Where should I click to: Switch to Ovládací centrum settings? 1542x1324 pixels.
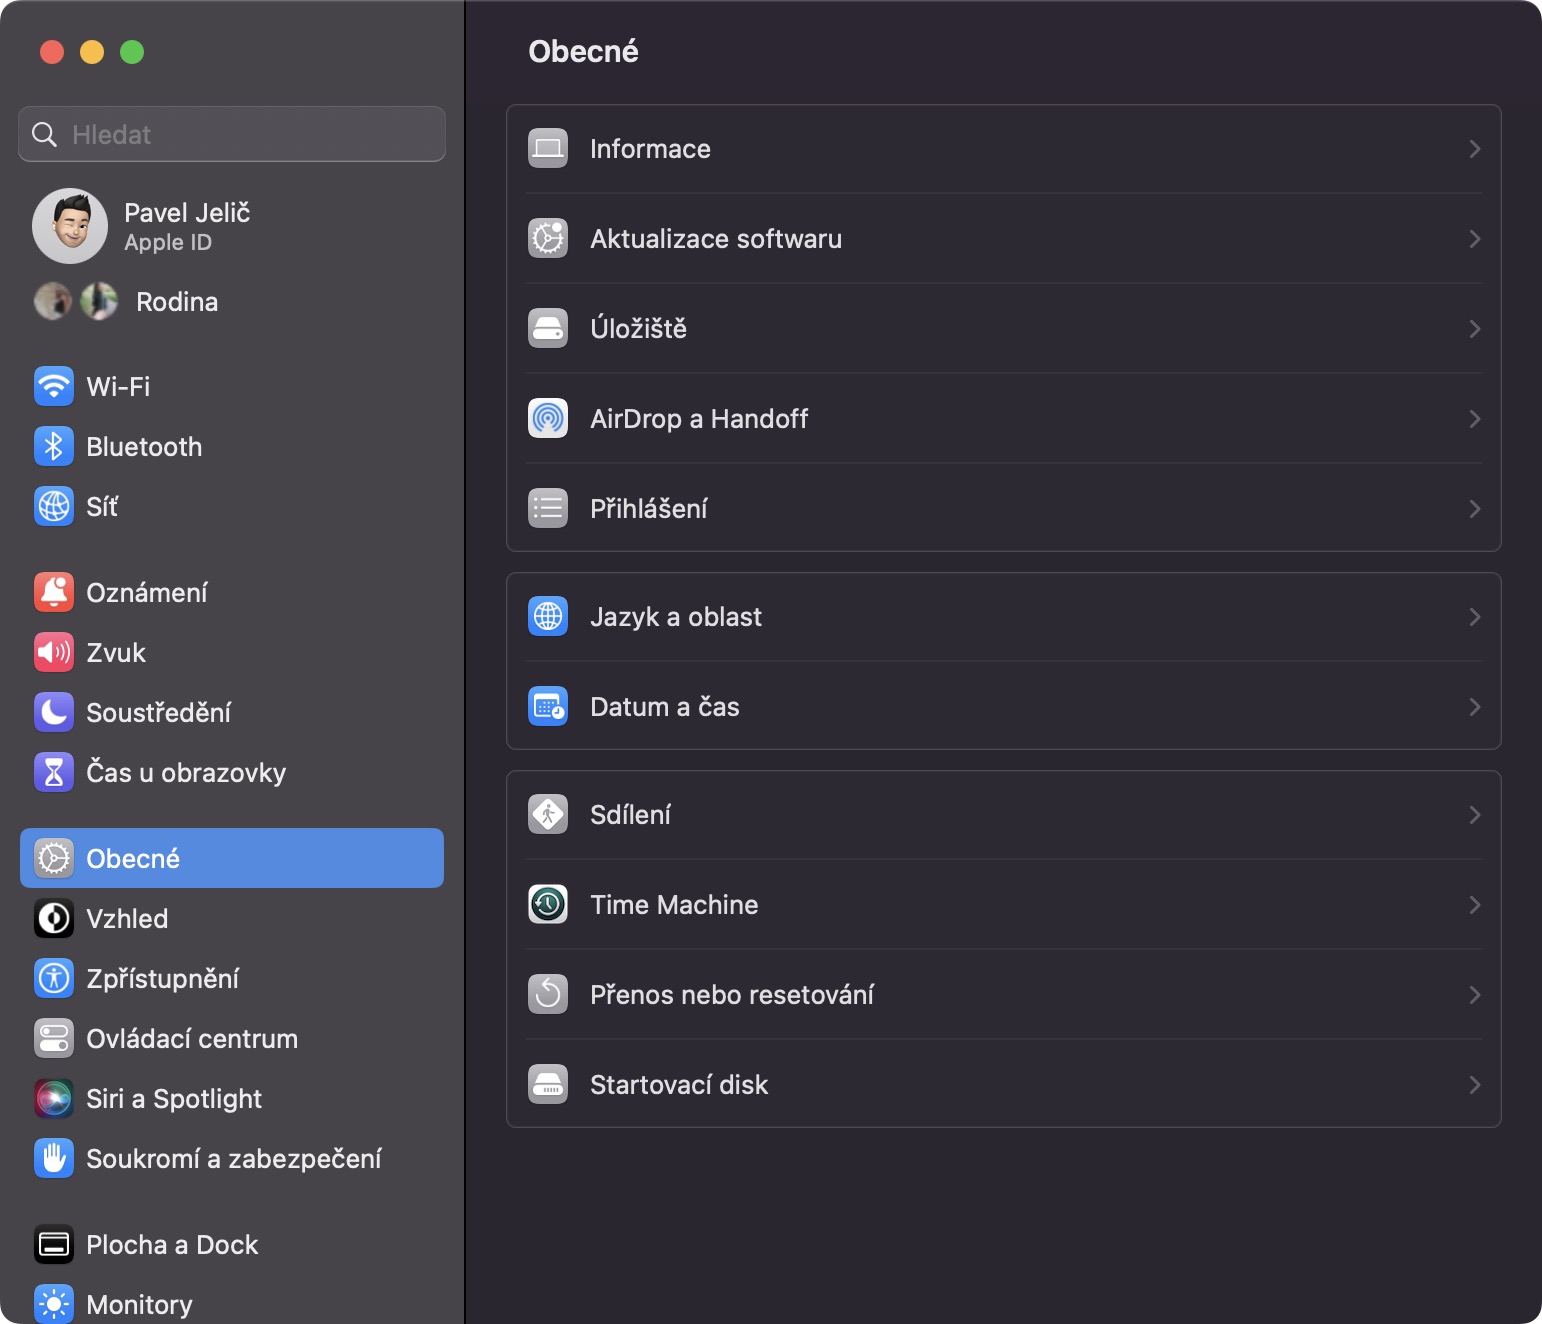(x=191, y=1039)
